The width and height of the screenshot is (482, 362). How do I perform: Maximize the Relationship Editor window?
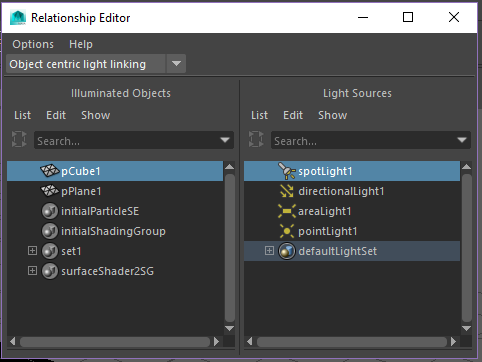coord(408,17)
